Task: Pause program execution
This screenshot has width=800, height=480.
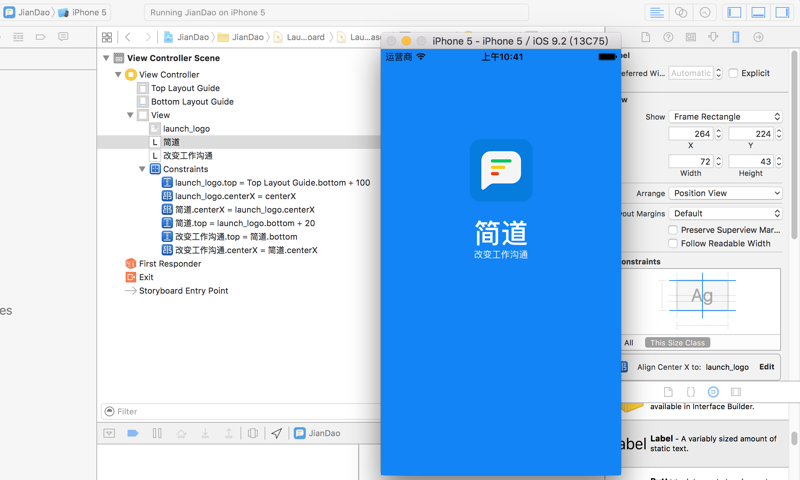Action: (157, 433)
